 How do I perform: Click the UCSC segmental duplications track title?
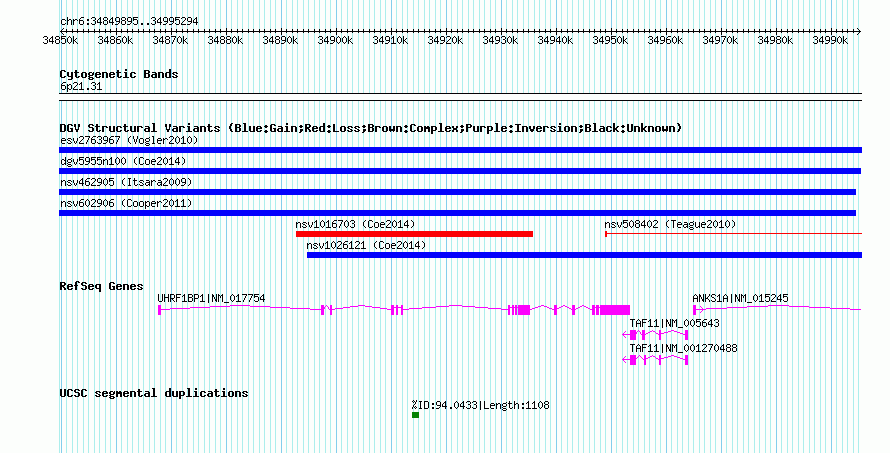[x=154, y=393]
